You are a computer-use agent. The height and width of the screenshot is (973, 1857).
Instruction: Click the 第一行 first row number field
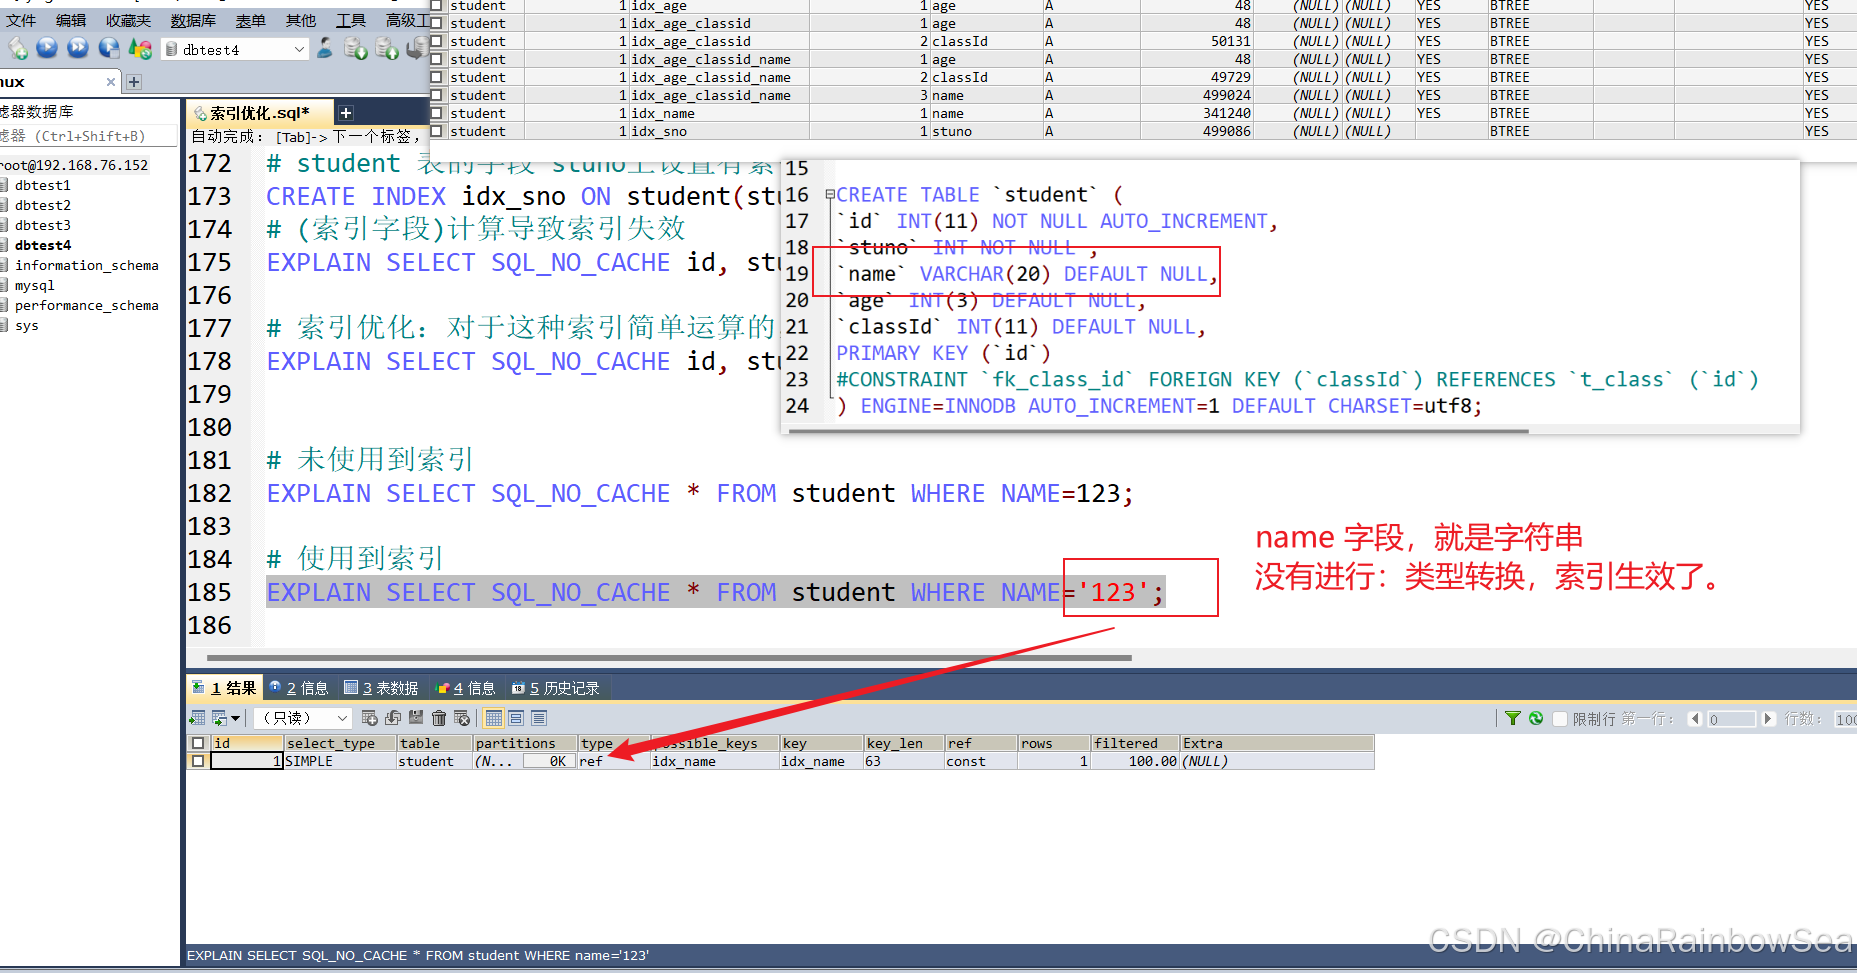tap(1731, 719)
